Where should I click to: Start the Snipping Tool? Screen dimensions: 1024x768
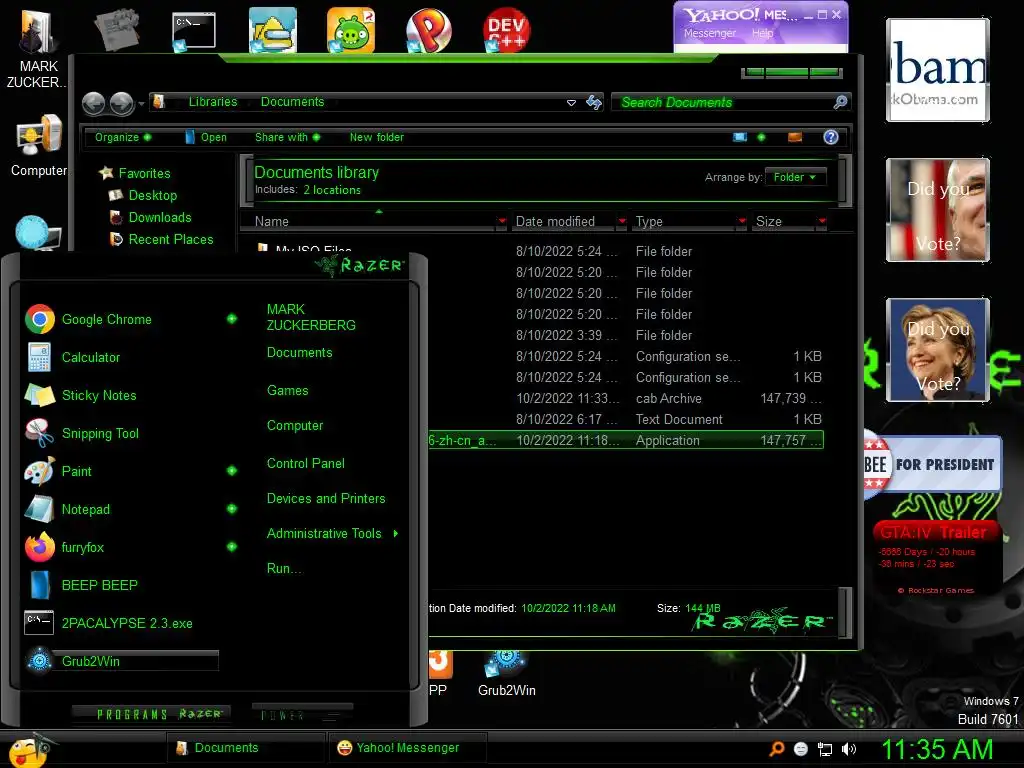82,433
